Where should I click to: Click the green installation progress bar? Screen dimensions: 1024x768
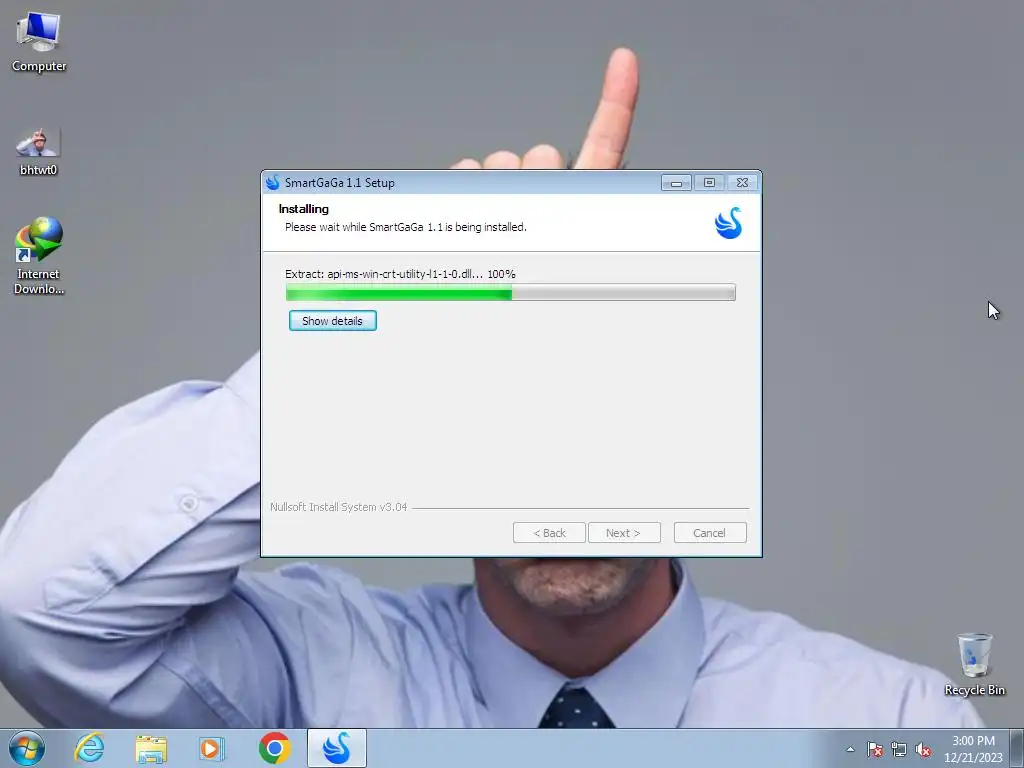[511, 292]
